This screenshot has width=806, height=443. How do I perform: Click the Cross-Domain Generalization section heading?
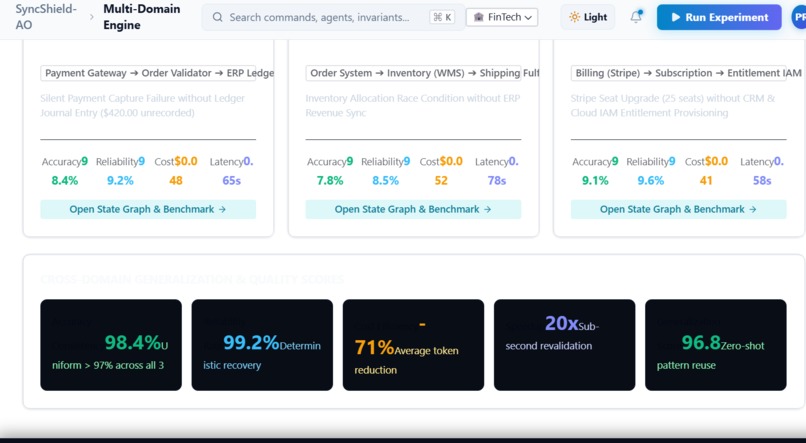click(192, 280)
